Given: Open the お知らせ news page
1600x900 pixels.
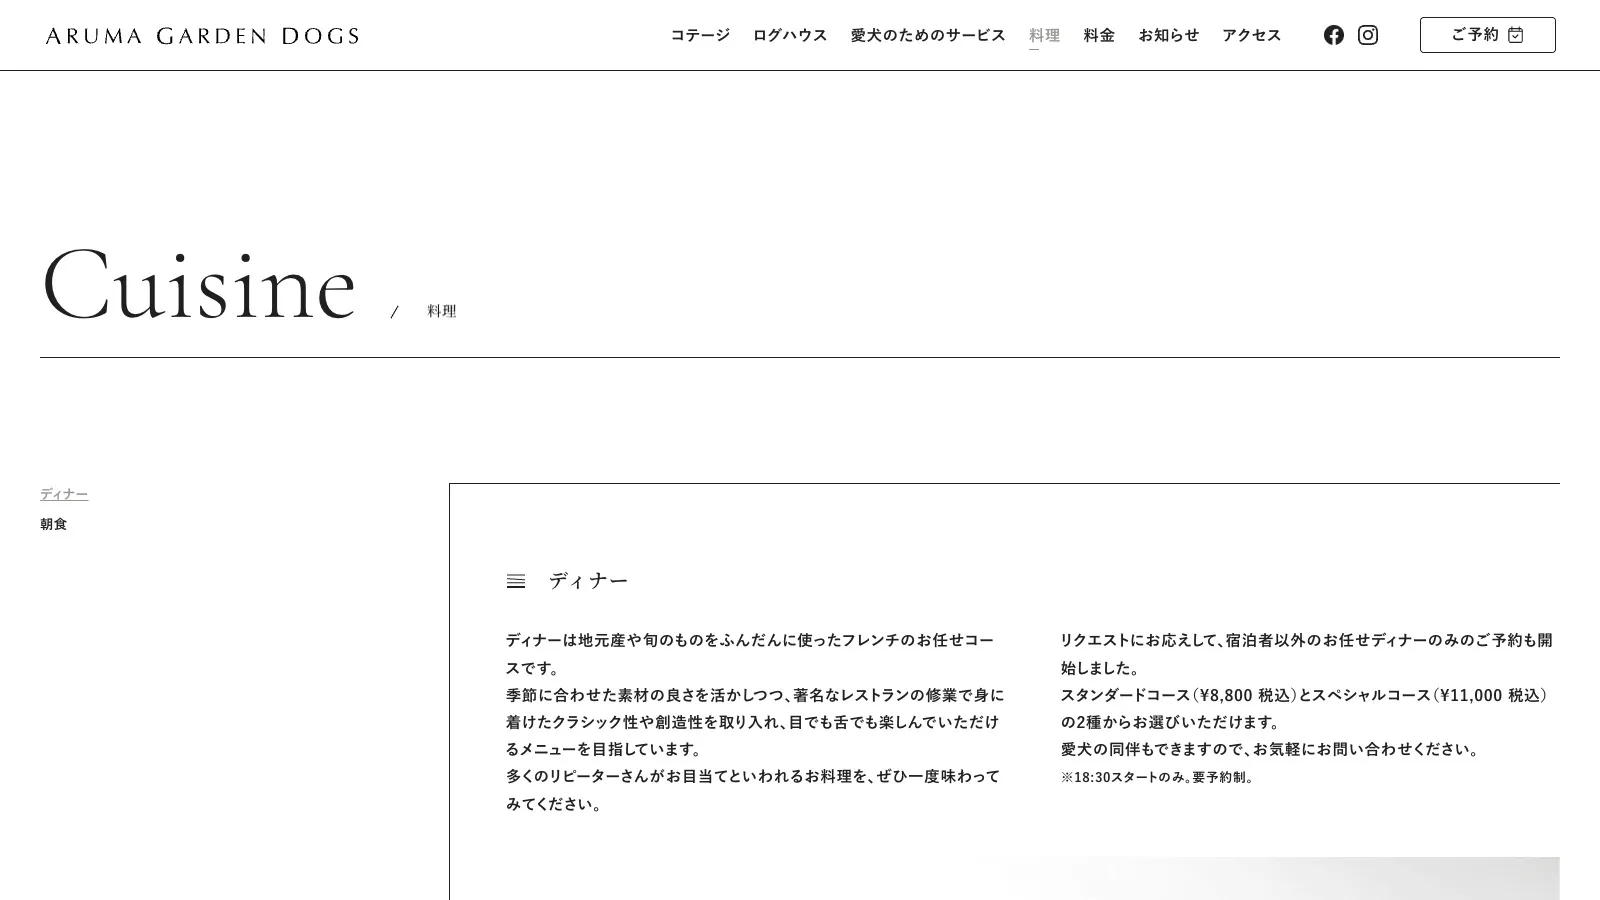Looking at the screenshot, I should tap(1168, 35).
